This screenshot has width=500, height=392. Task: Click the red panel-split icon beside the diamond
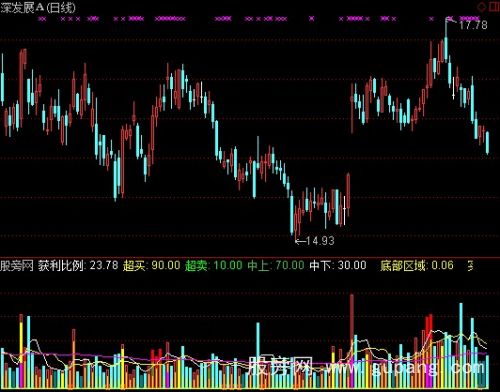[x=494, y=7]
